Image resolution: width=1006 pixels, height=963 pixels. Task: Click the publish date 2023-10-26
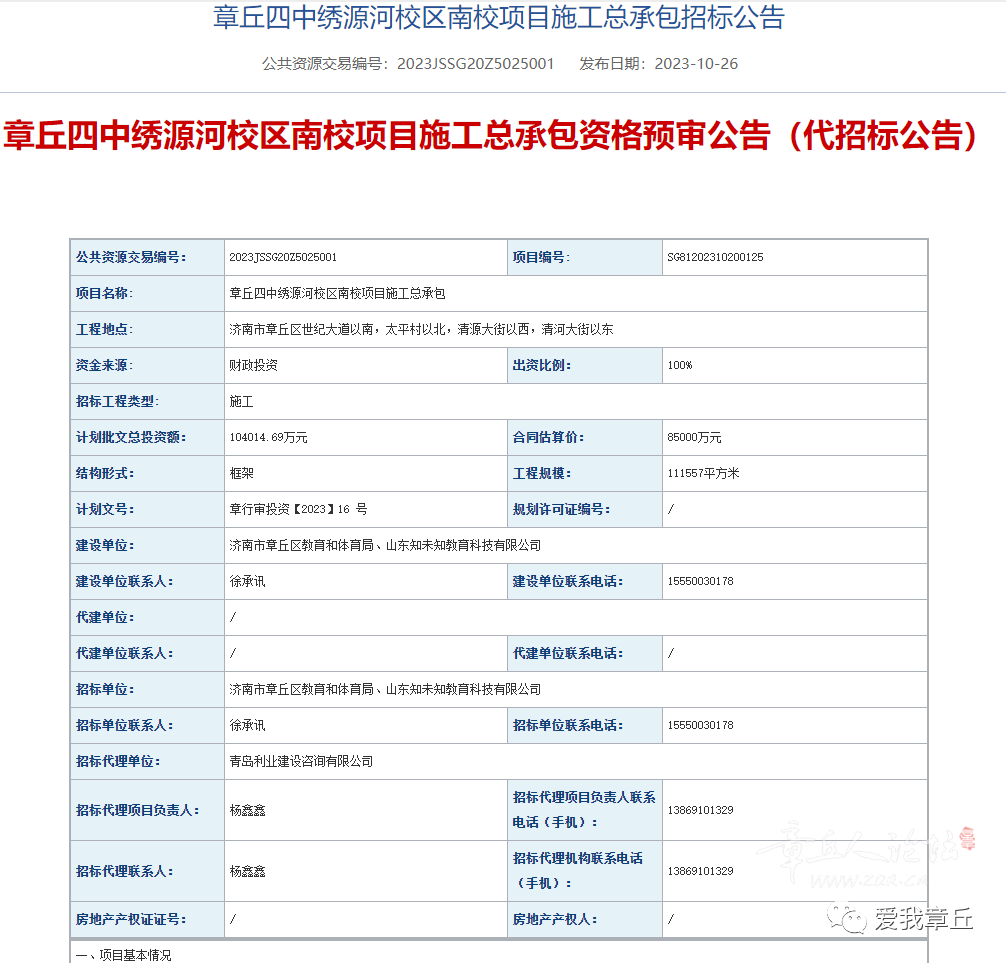(696, 64)
